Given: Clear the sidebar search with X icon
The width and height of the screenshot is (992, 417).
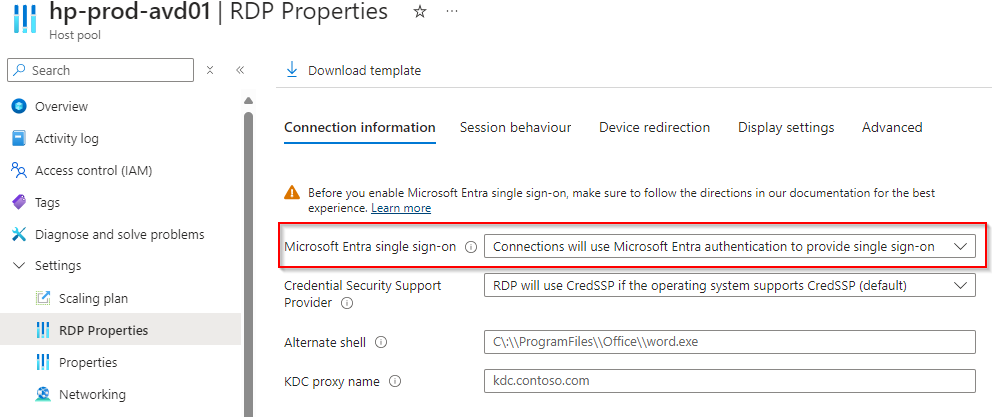Looking at the screenshot, I should 210,70.
